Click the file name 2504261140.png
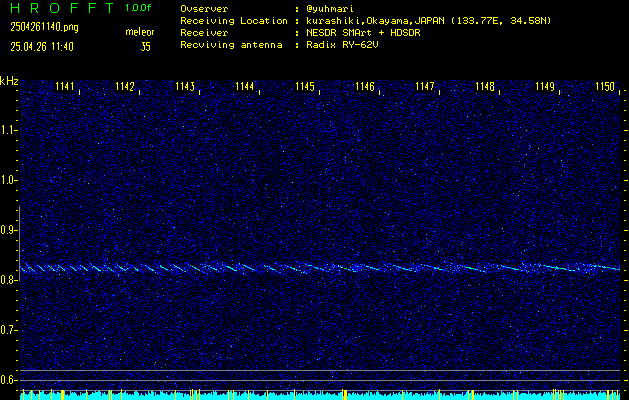The height and width of the screenshot is (400, 629). 45,27
